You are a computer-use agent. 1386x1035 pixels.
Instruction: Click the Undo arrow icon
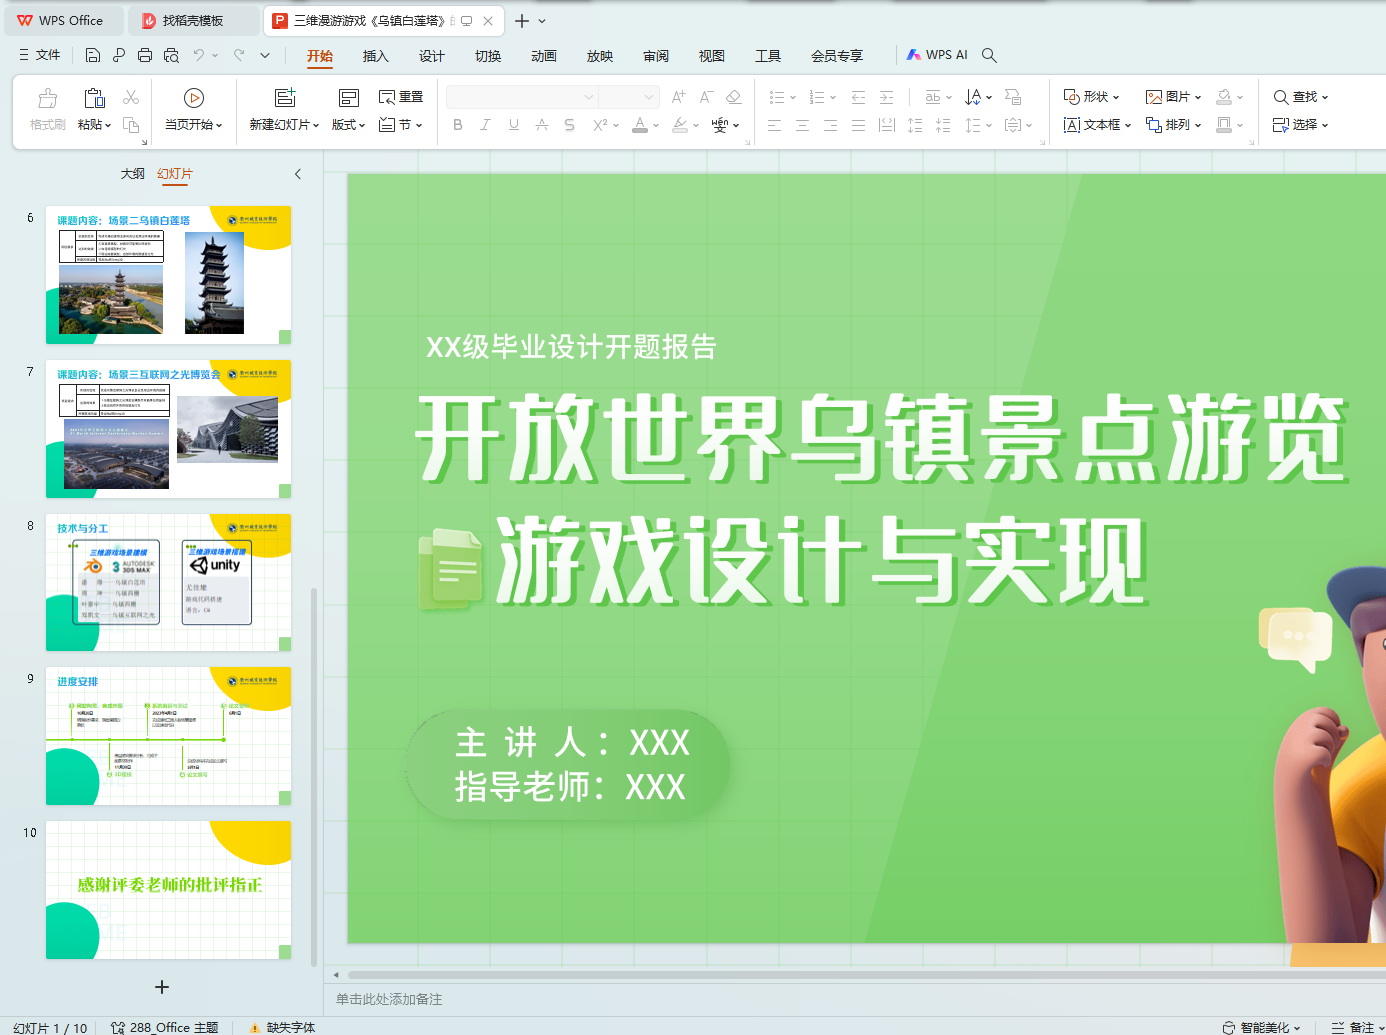pos(199,55)
